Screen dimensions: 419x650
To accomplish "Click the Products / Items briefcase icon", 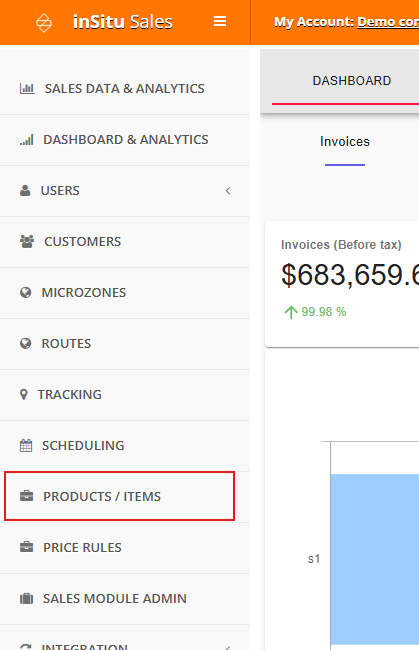I will 27,496.
